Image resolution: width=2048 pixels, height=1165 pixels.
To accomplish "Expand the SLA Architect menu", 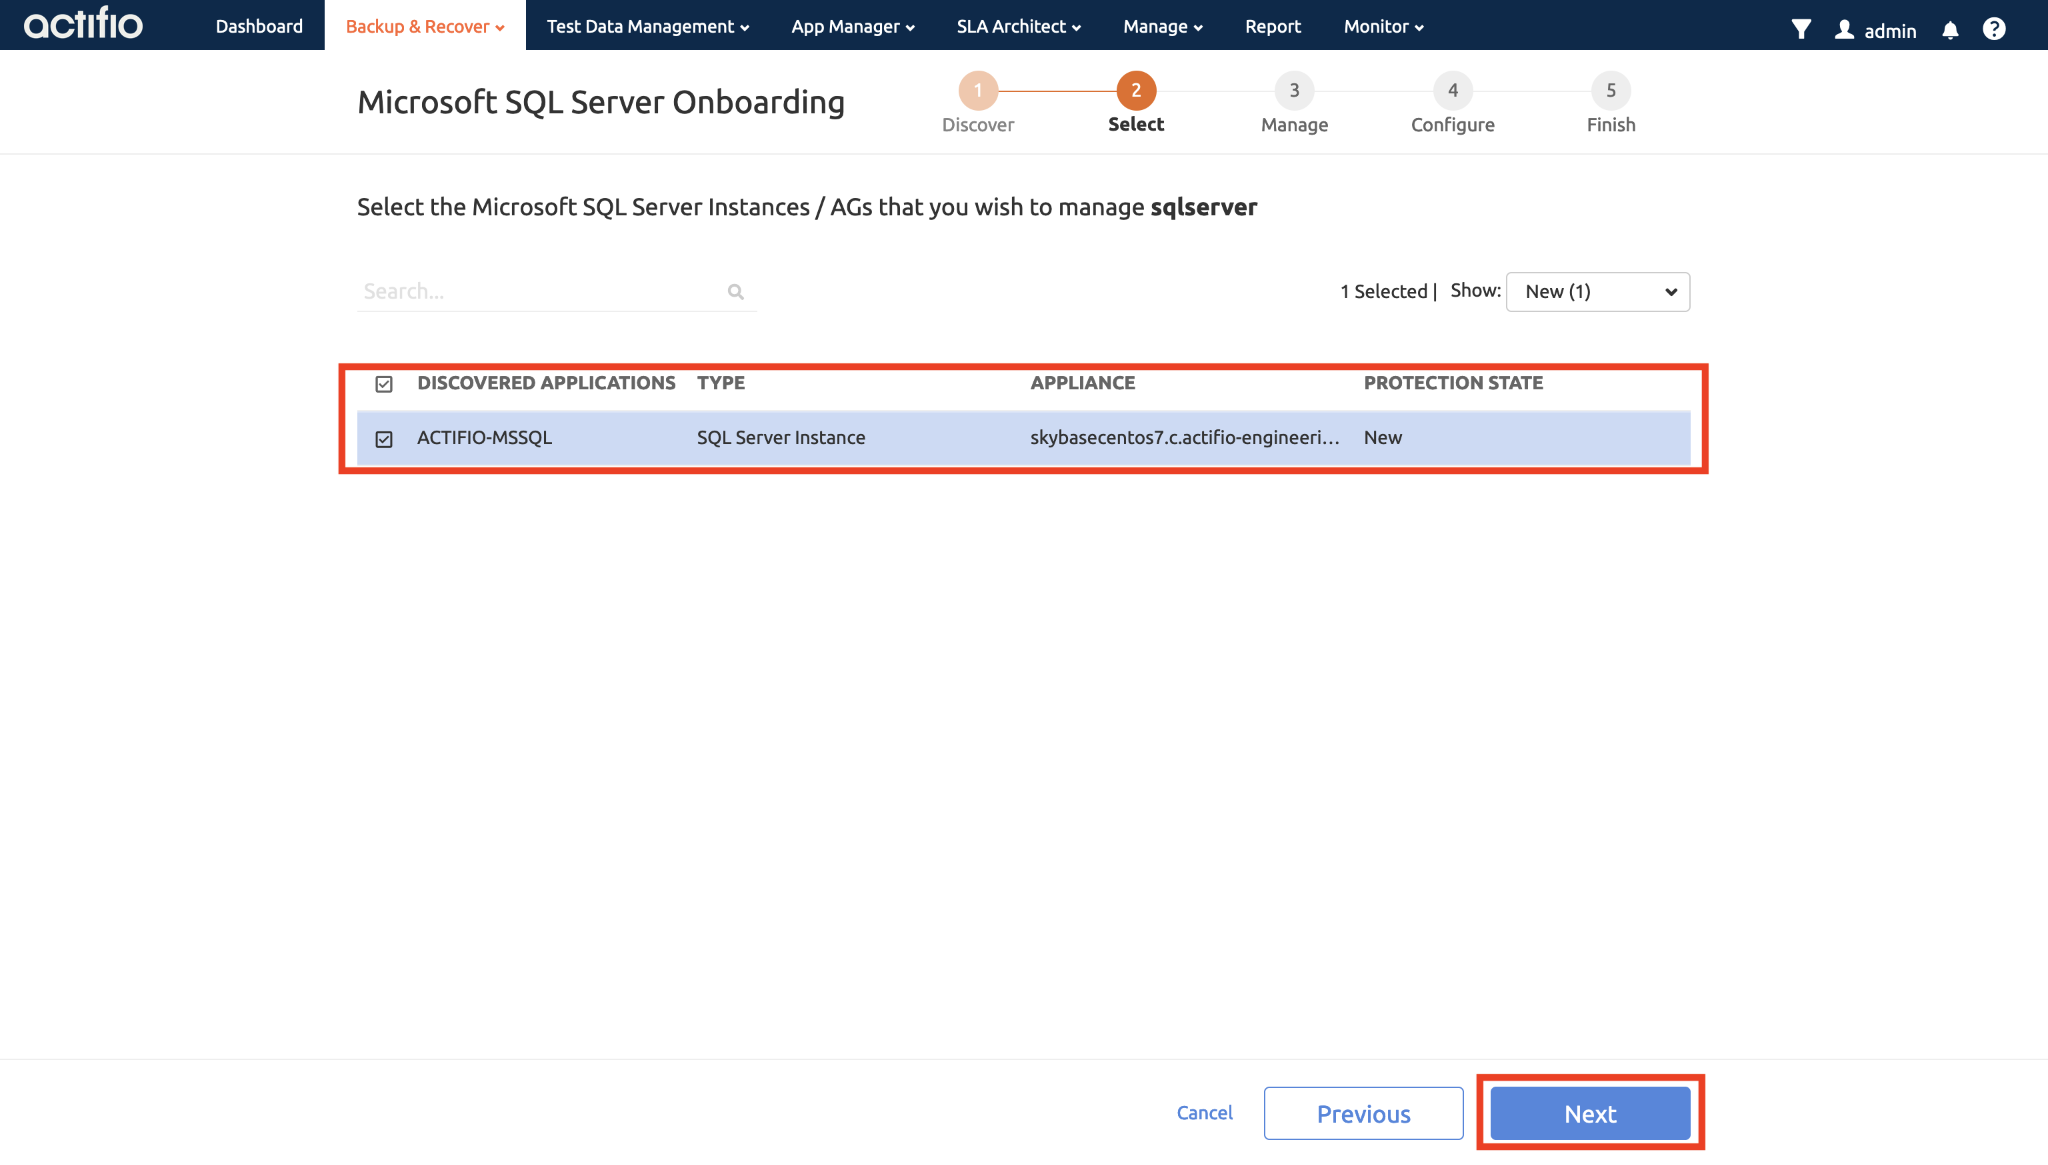I will 1018,27.
